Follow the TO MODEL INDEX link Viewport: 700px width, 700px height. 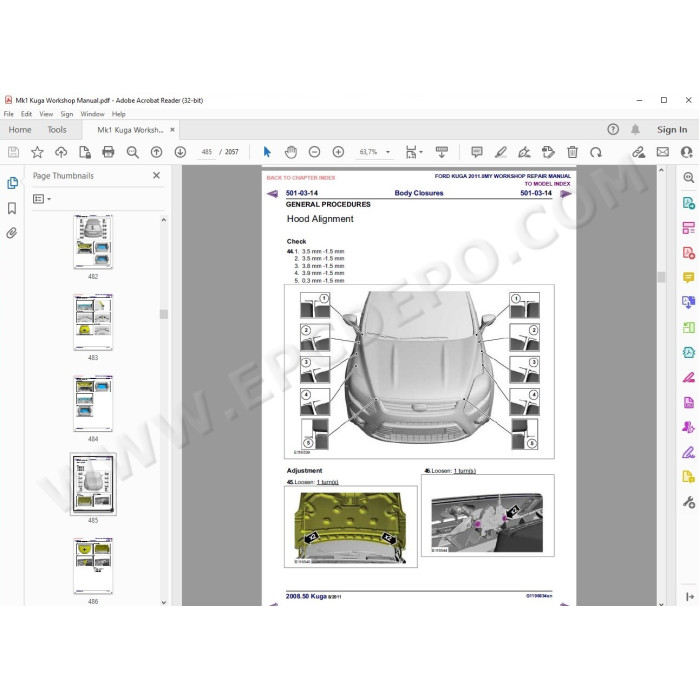click(547, 183)
